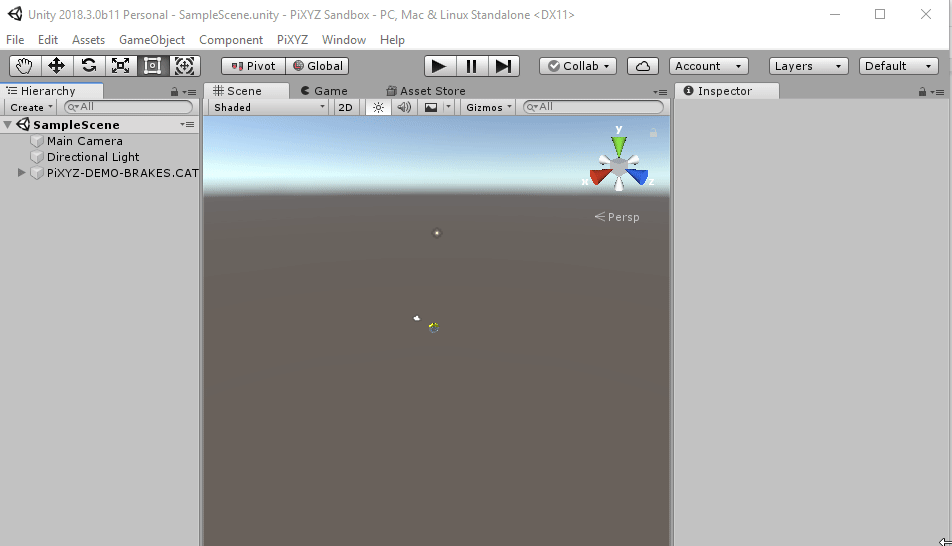Expand the PiXYZ-DEMO-BRAKES.CAT object
The width and height of the screenshot is (952, 546).
21,173
